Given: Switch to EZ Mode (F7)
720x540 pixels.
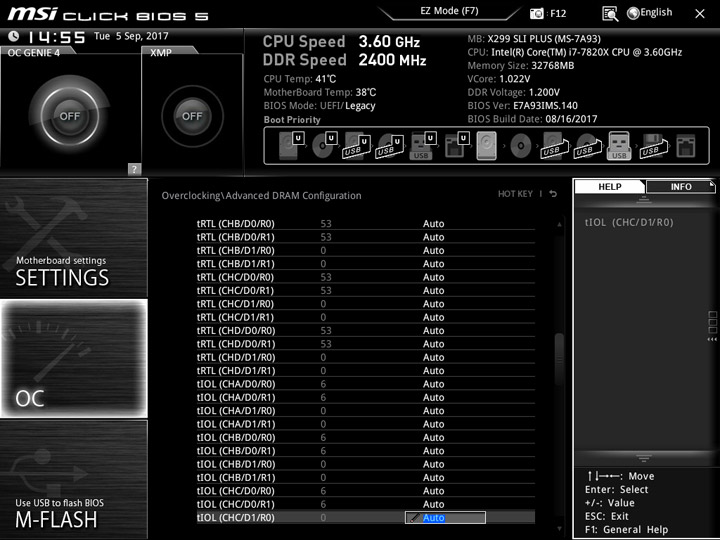Looking at the screenshot, I should [450, 11].
